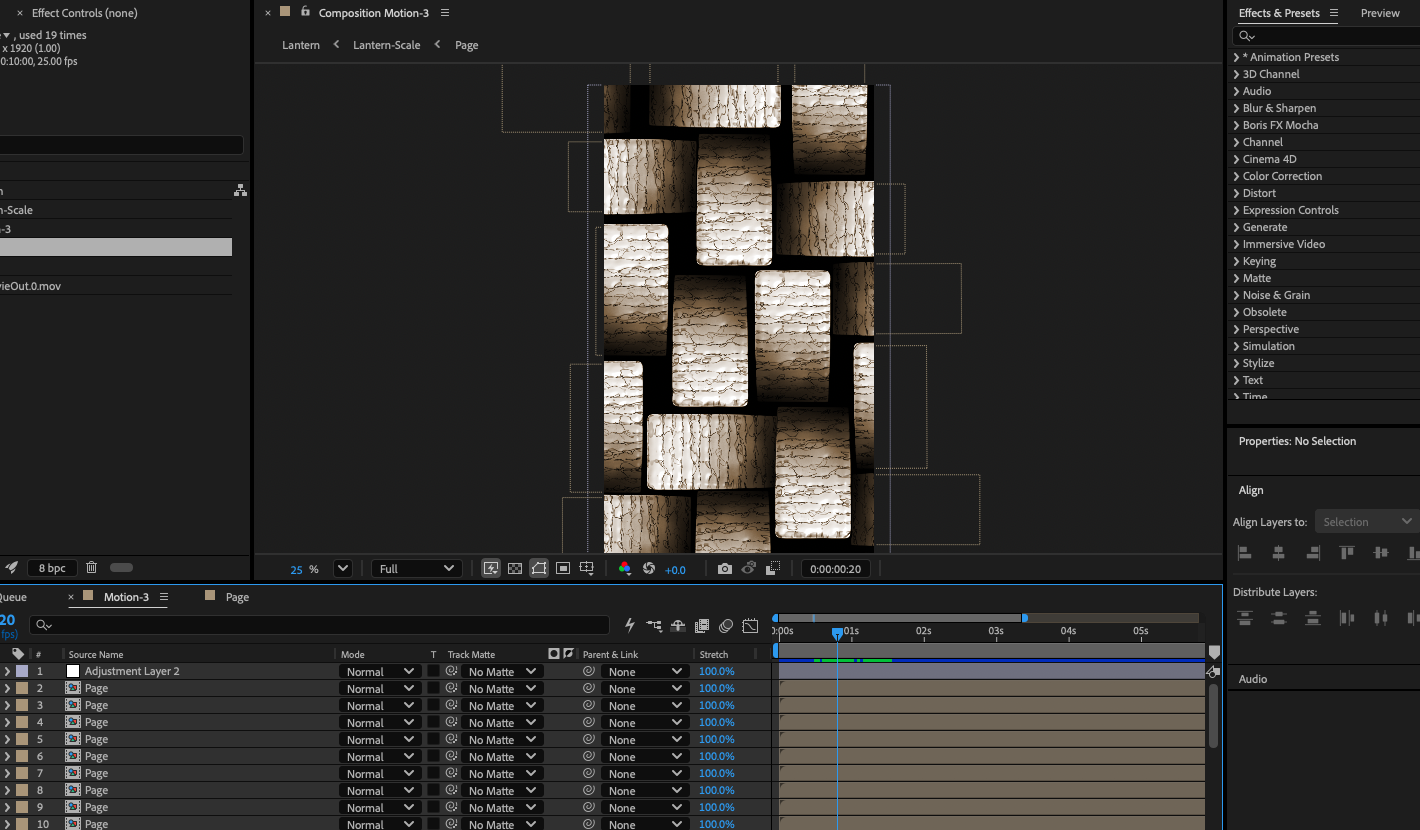Open Mode dropdown for Adjustment Layer 2
The image size is (1420, 830).
coord(380,672)
